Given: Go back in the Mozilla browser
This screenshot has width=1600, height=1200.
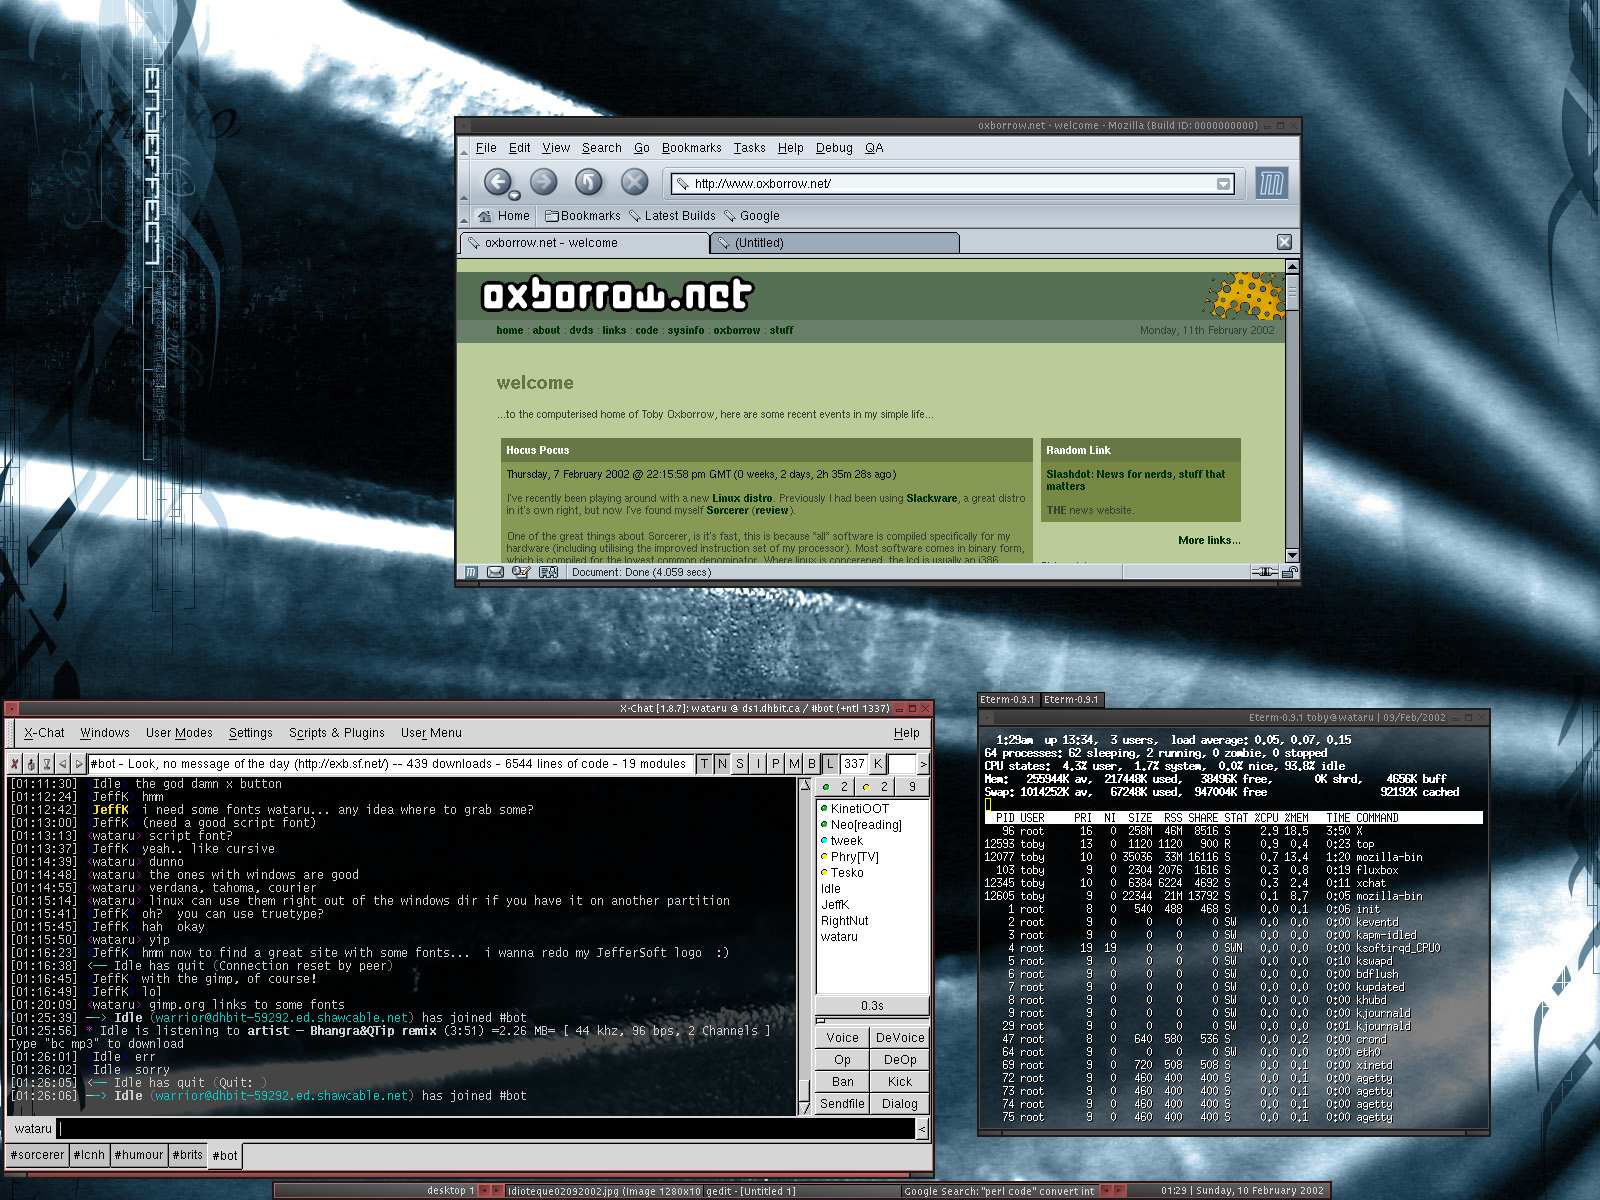Looking at the screenshot, I should click(x=497, y=182).
